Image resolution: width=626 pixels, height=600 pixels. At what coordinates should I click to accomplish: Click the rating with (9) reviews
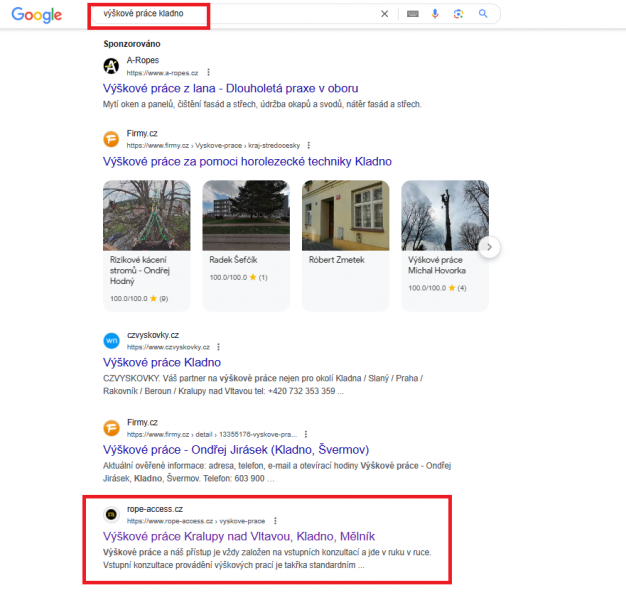pyautogui.click(x=139, y=299)
